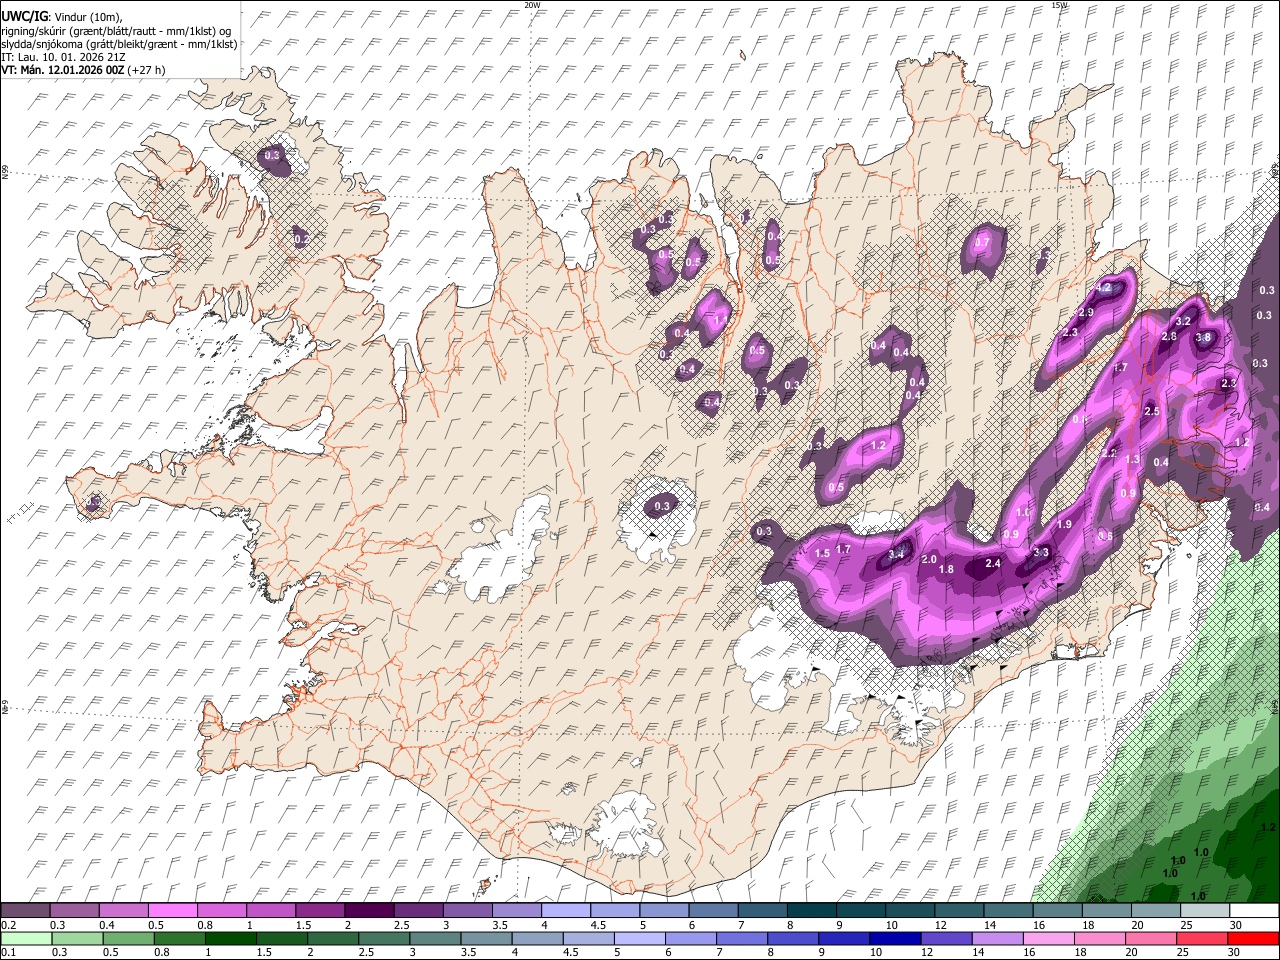Click the 3.8 snowfall value on the map
This screenshot has width=1280, height=960.
(x=1203, y=338)
